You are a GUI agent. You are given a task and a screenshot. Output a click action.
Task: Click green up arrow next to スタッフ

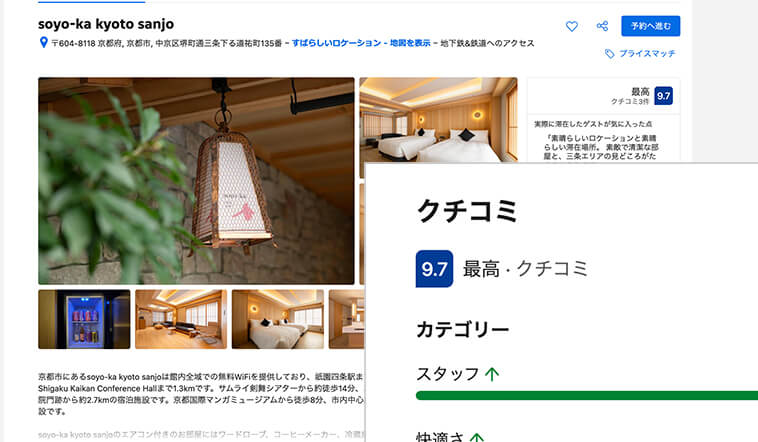tap(492, 374)
